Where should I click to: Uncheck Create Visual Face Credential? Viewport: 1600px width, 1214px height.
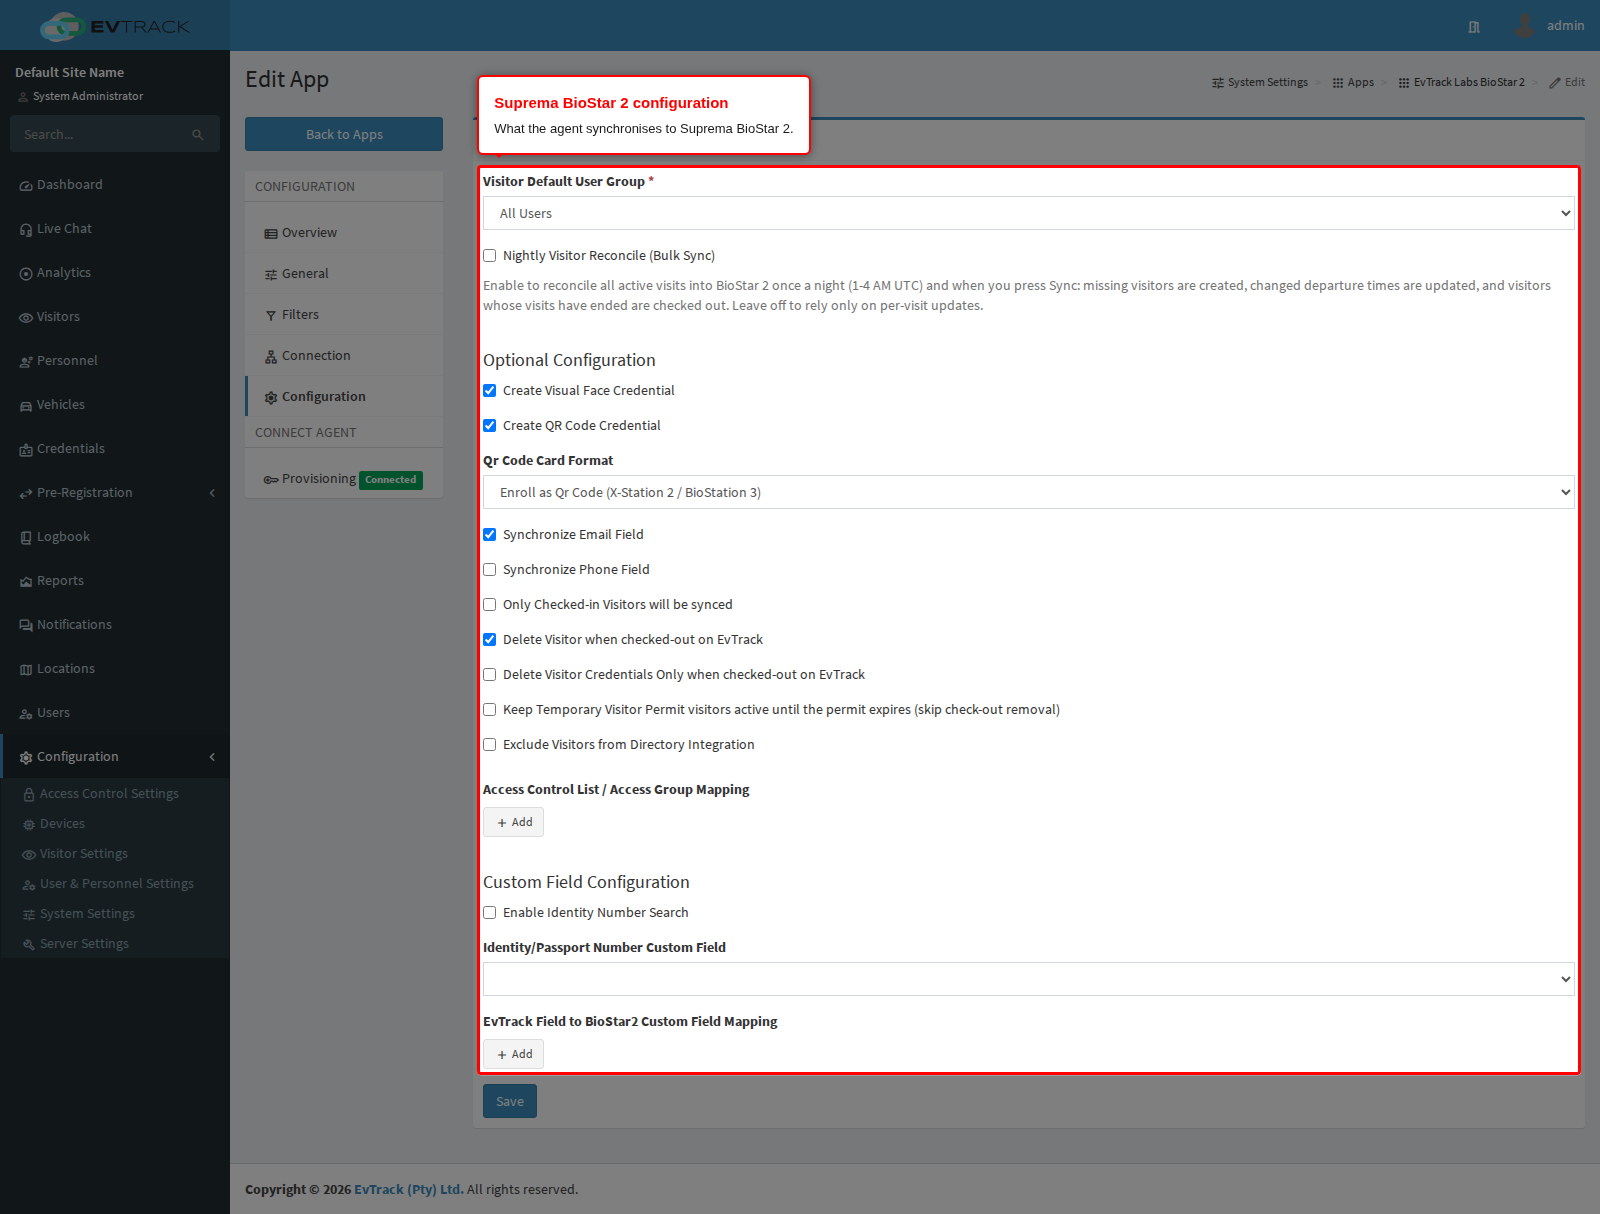pyautogui.click(x=490, y=391)
